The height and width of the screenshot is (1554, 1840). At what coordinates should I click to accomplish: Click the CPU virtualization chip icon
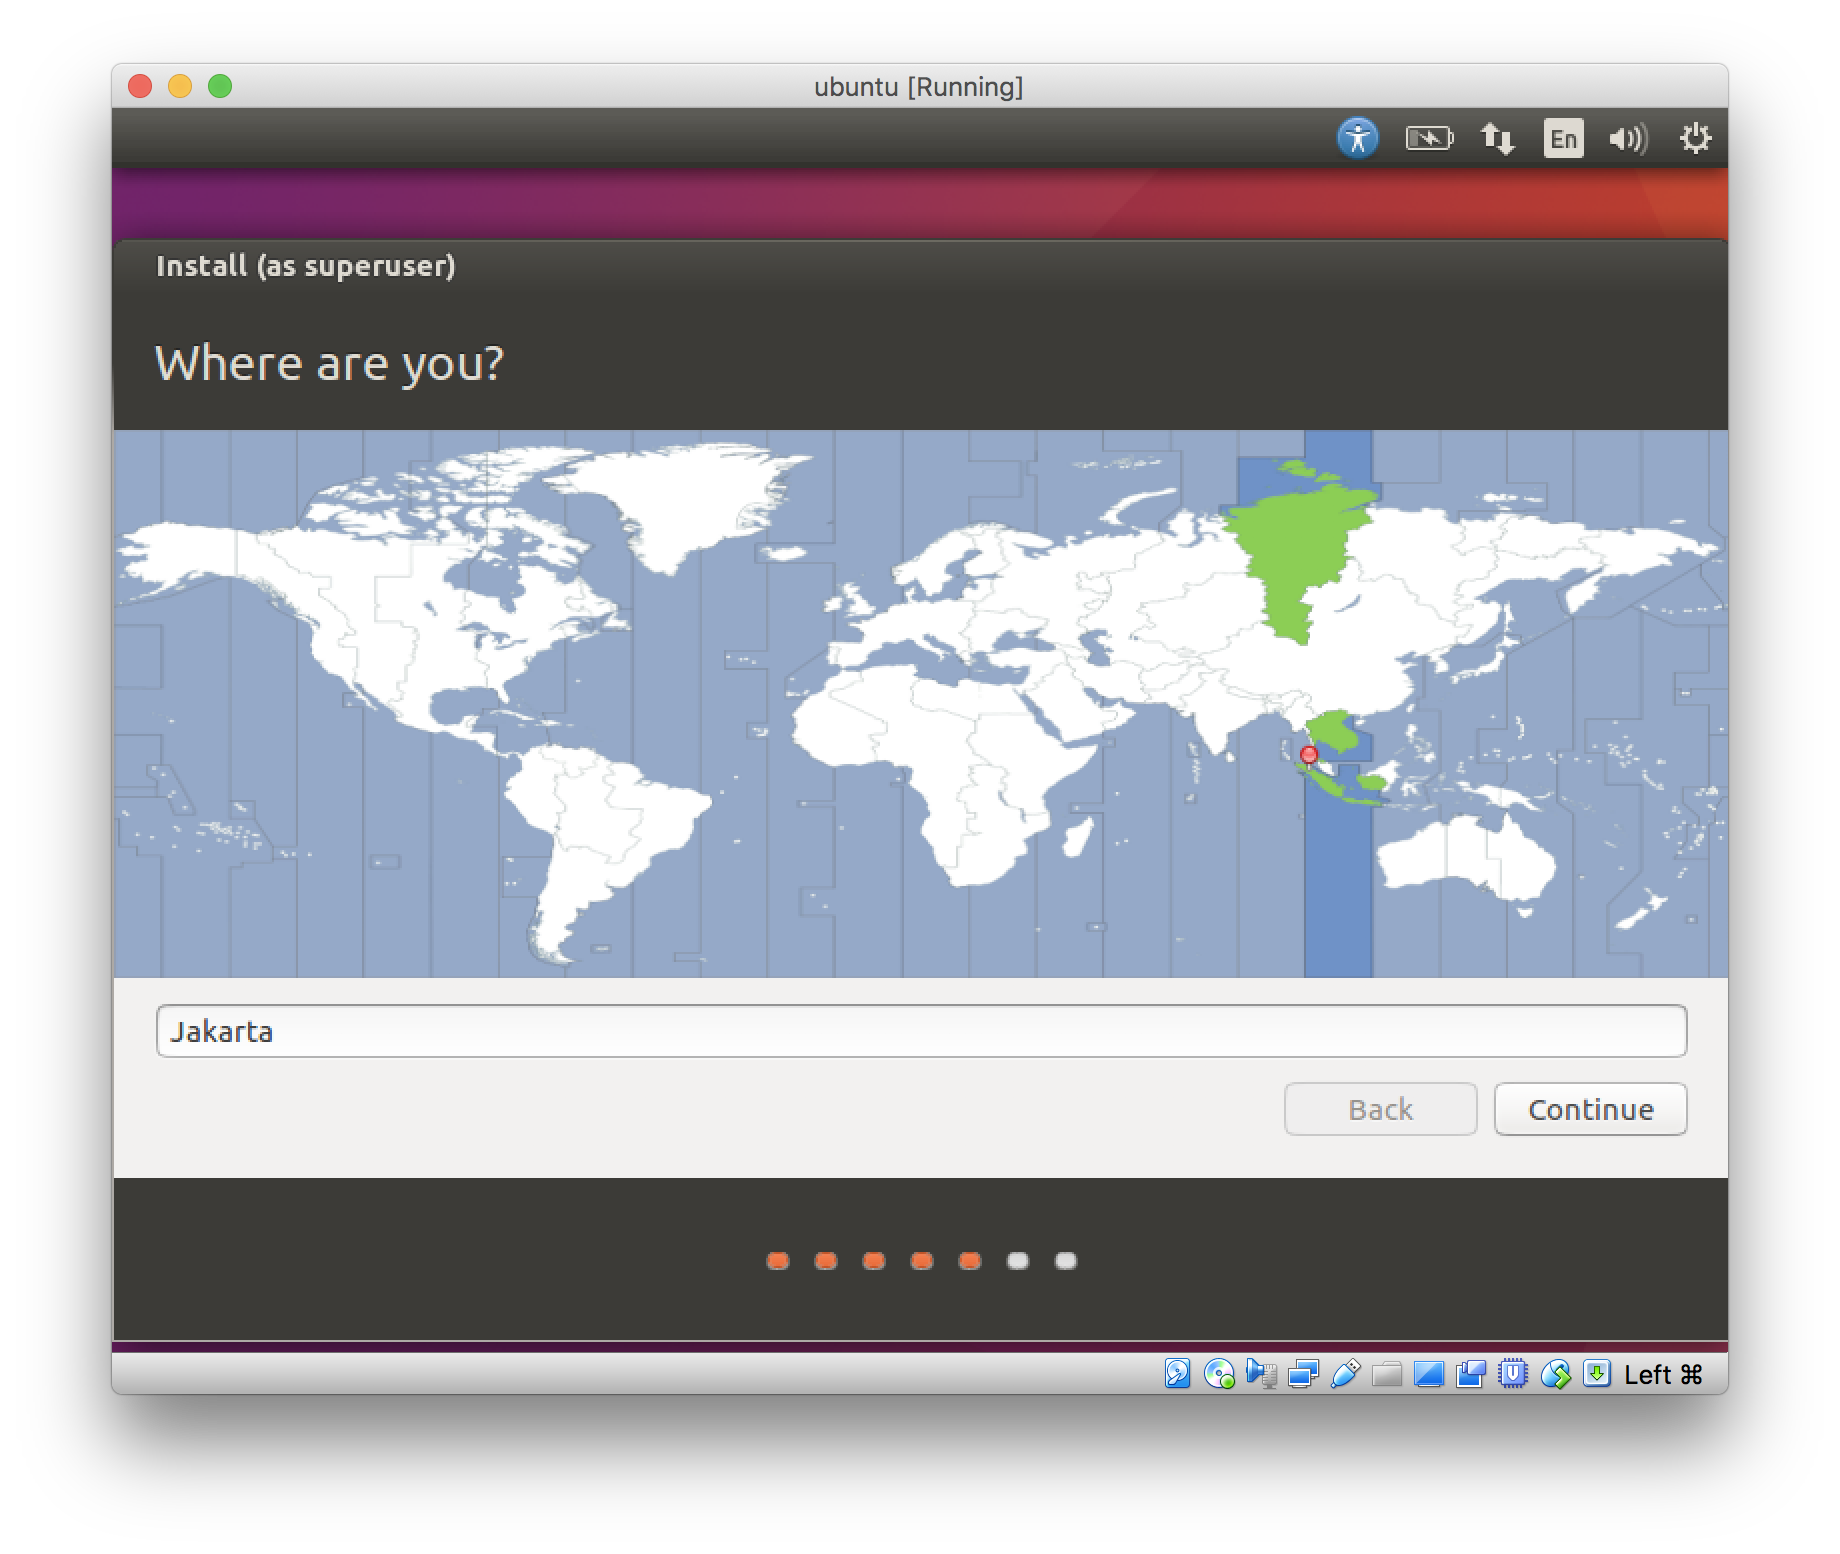(x=1513, y=1374)
